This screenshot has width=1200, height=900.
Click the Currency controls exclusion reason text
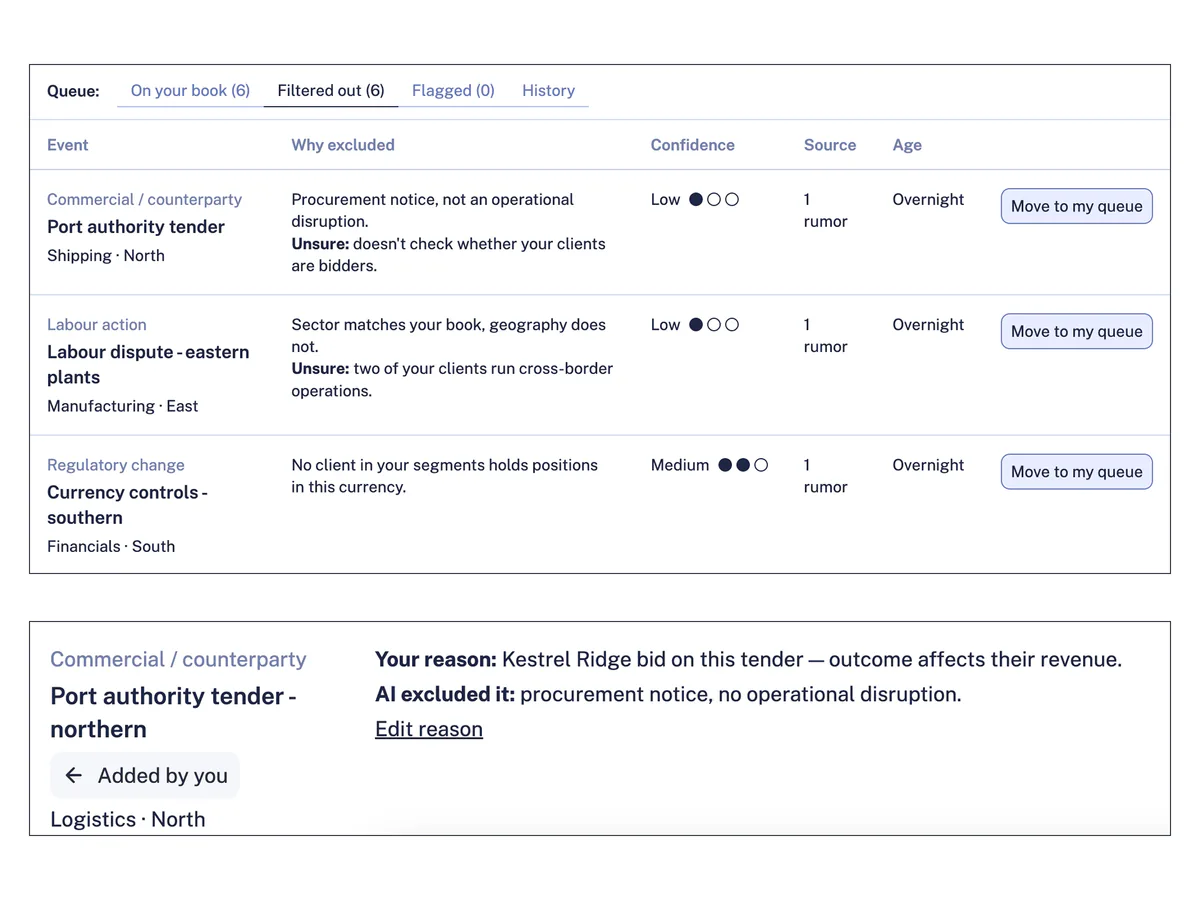445,476
